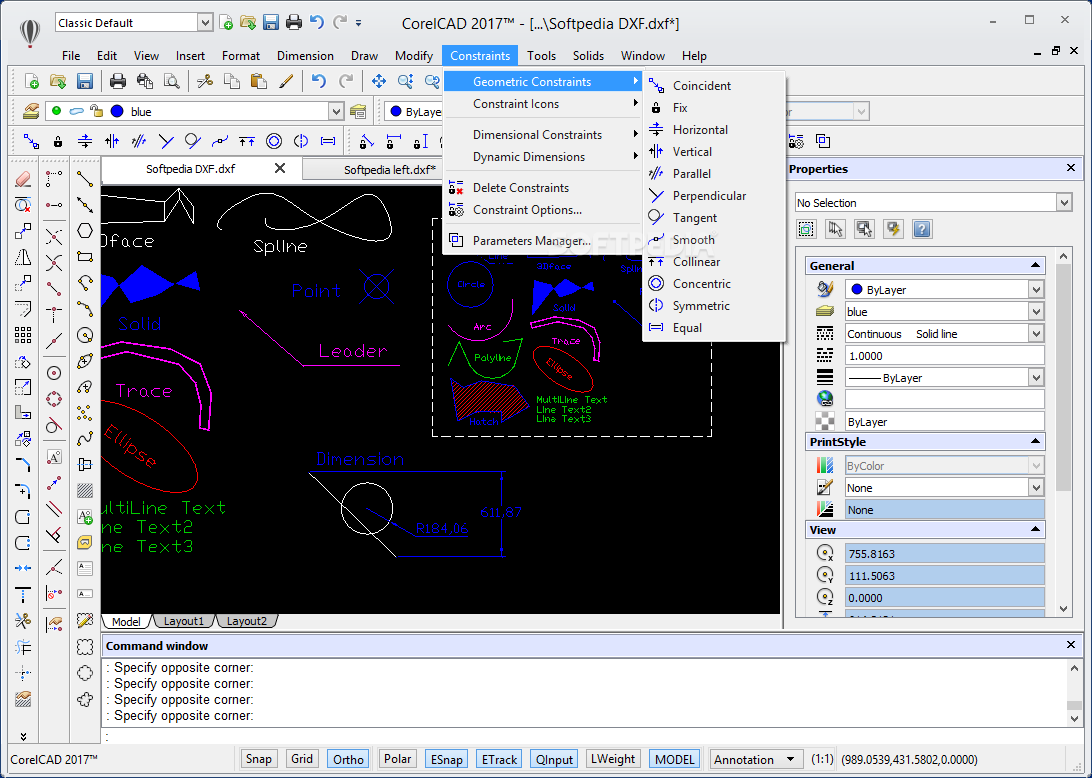Disable ETrack in the status bar
This screenshot has width=1092, height=778.
tap(499, 759)
